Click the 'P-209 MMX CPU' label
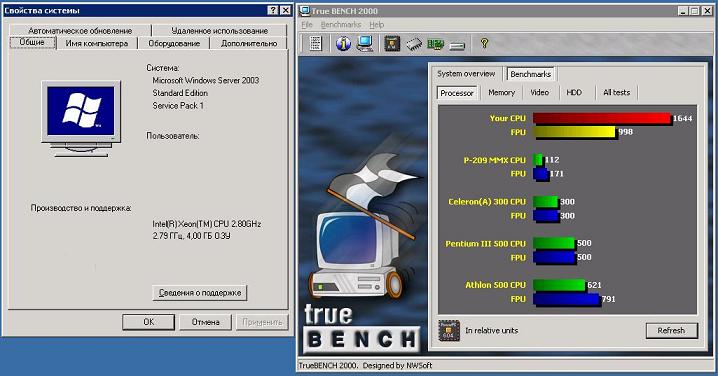This screenshot has height=376, width=718. click(495, 160)
